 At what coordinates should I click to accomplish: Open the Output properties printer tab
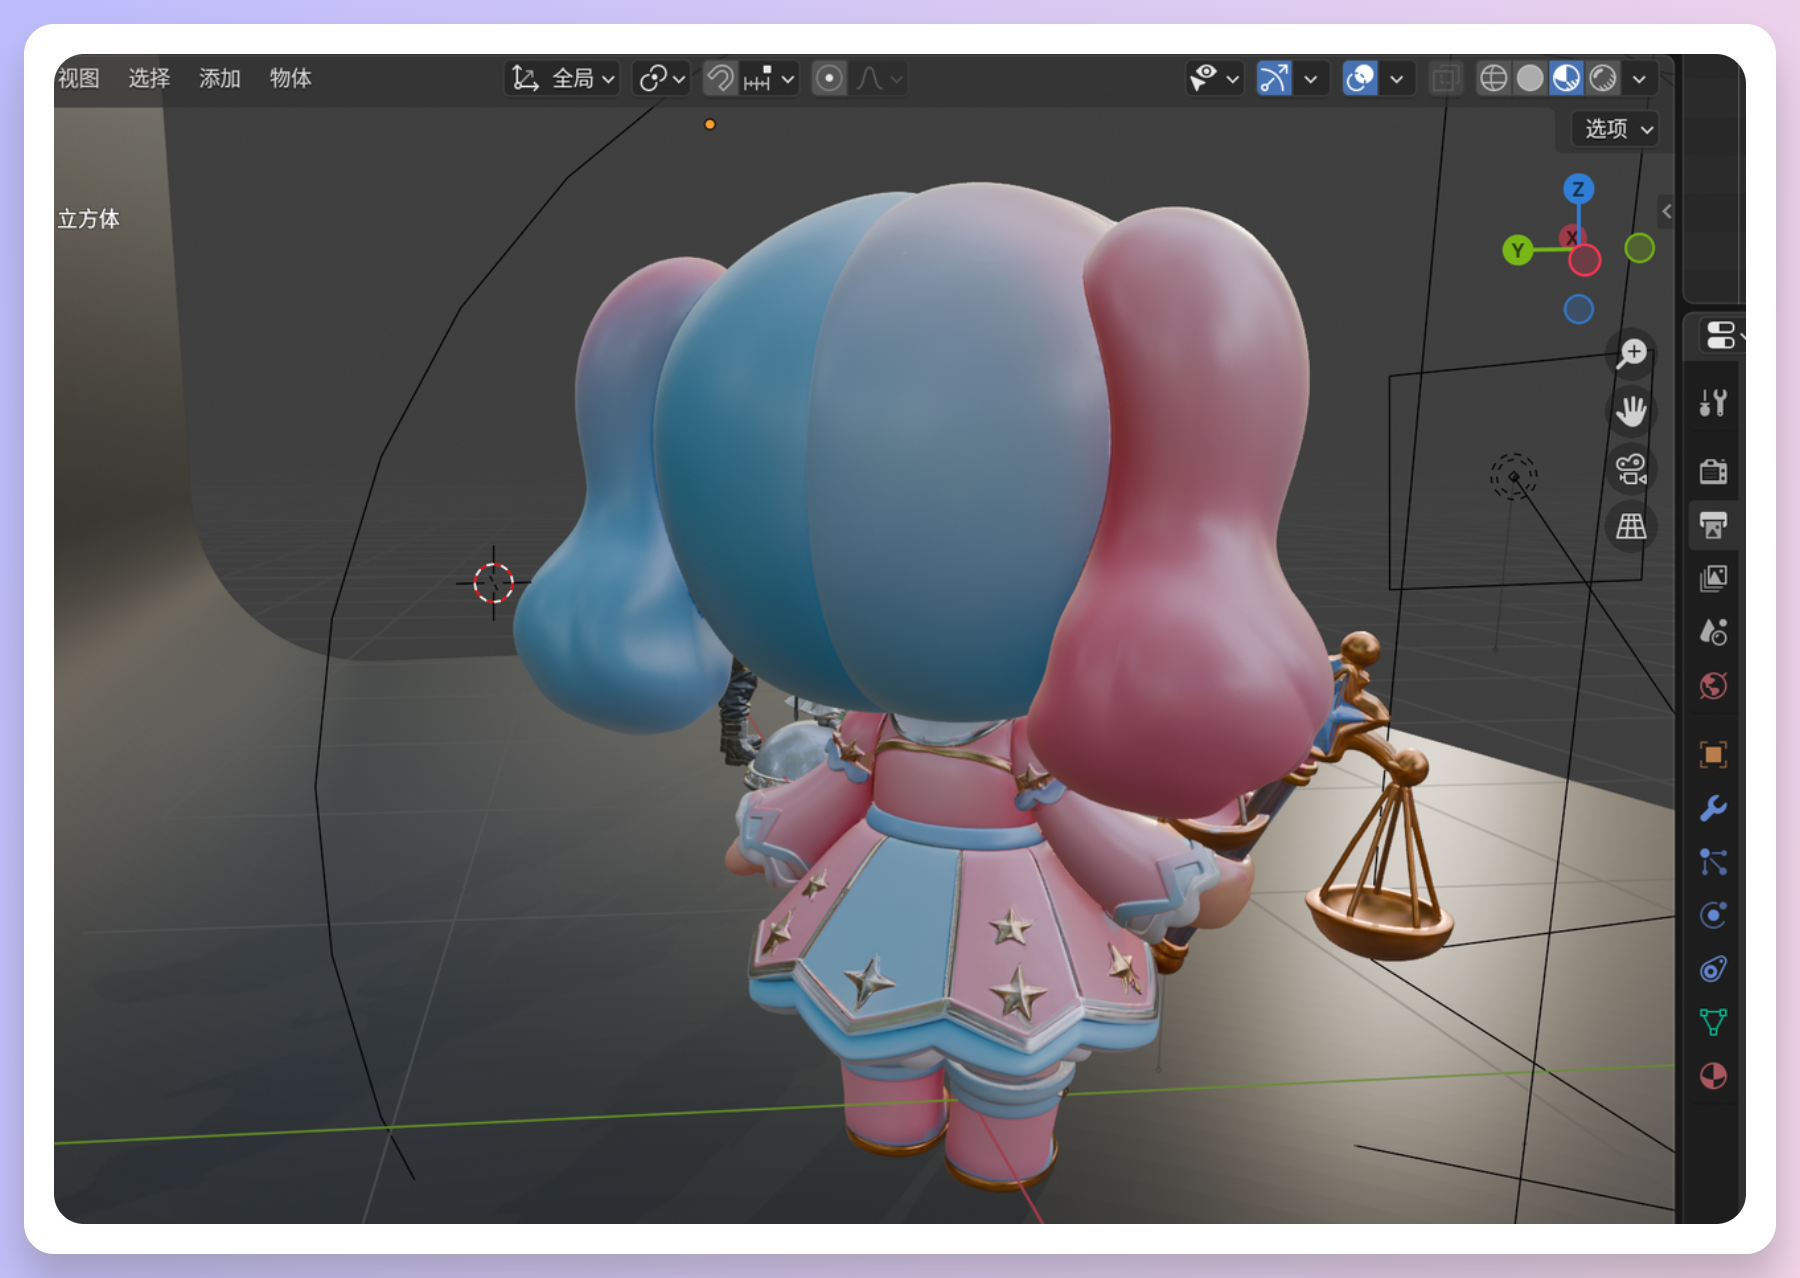1713,525
